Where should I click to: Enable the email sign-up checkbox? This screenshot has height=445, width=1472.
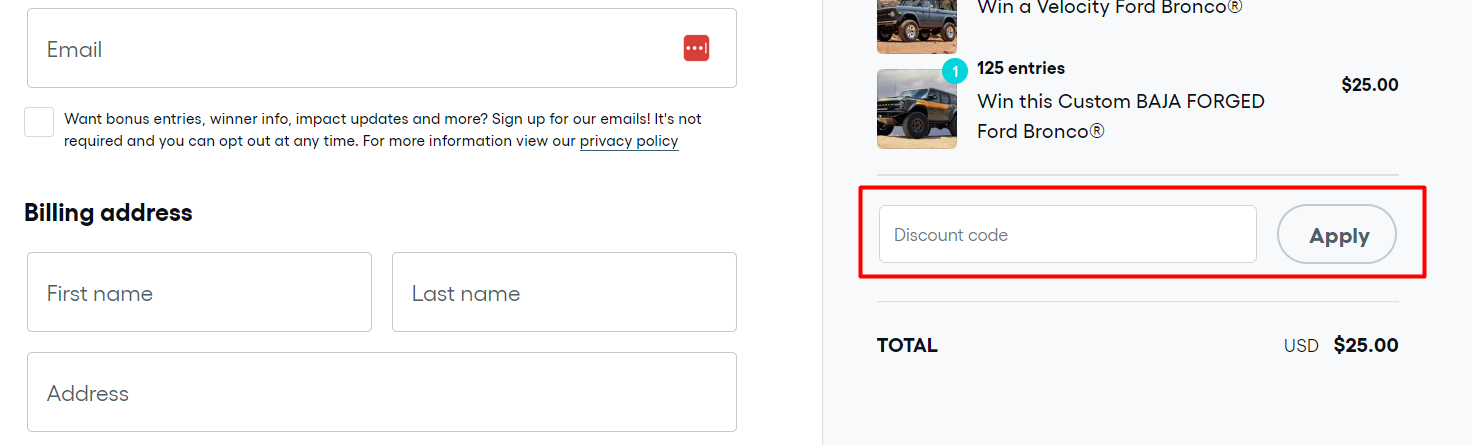(39, 122)
